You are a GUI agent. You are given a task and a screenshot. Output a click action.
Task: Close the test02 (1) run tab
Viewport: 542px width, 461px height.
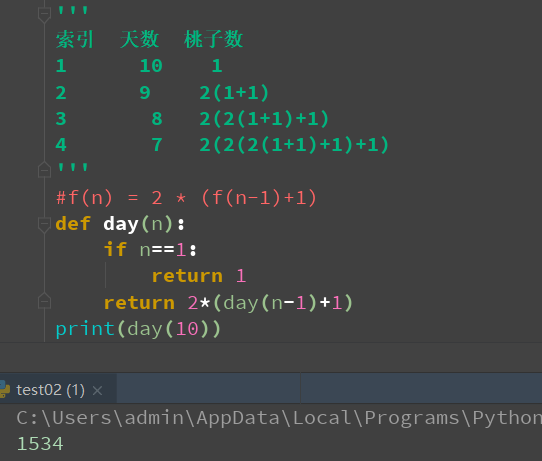click(97, 391)
